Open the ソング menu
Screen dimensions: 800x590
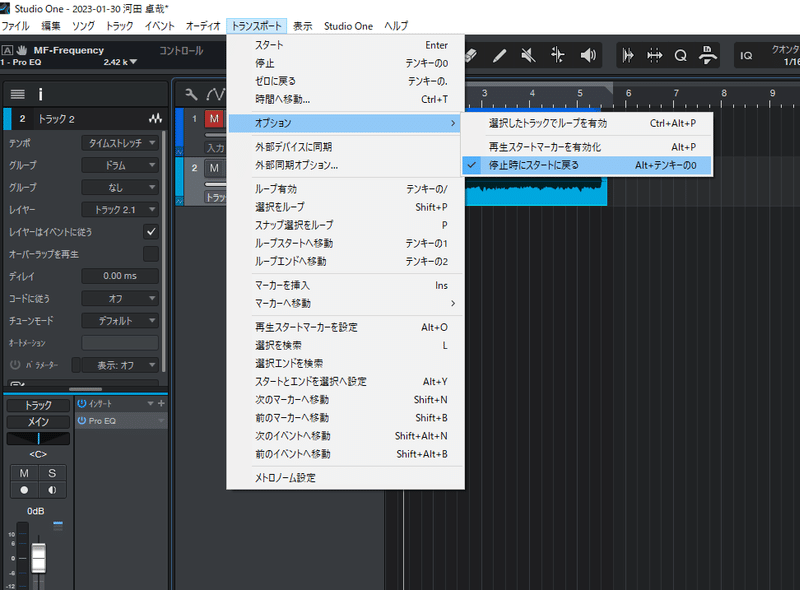(83, 26)
